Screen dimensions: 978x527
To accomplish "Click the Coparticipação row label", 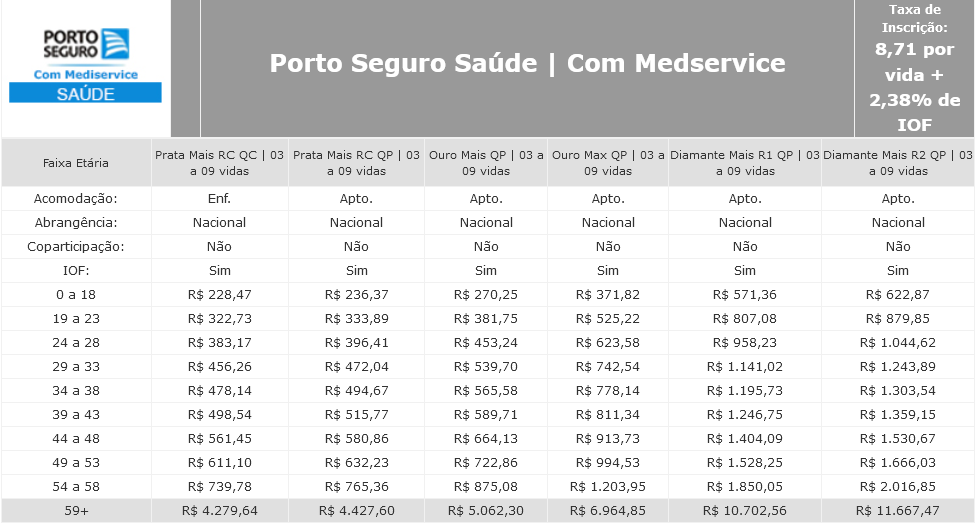I will 76,247.
